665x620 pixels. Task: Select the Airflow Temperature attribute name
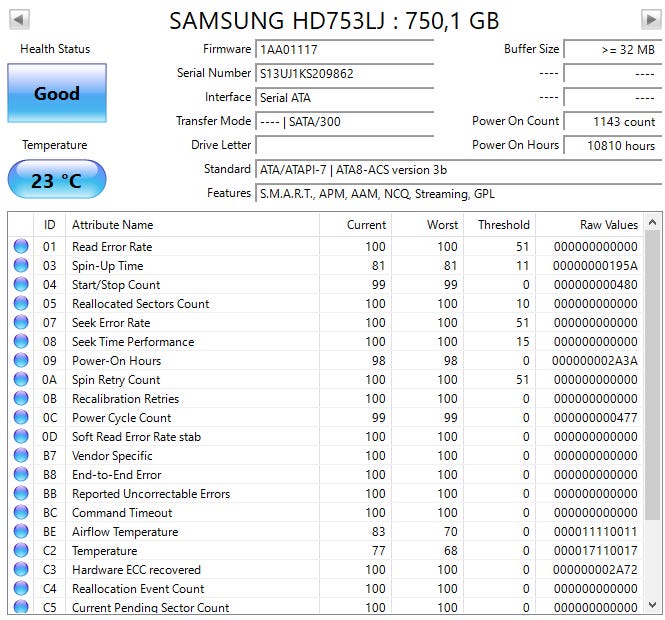coord(125,531)
